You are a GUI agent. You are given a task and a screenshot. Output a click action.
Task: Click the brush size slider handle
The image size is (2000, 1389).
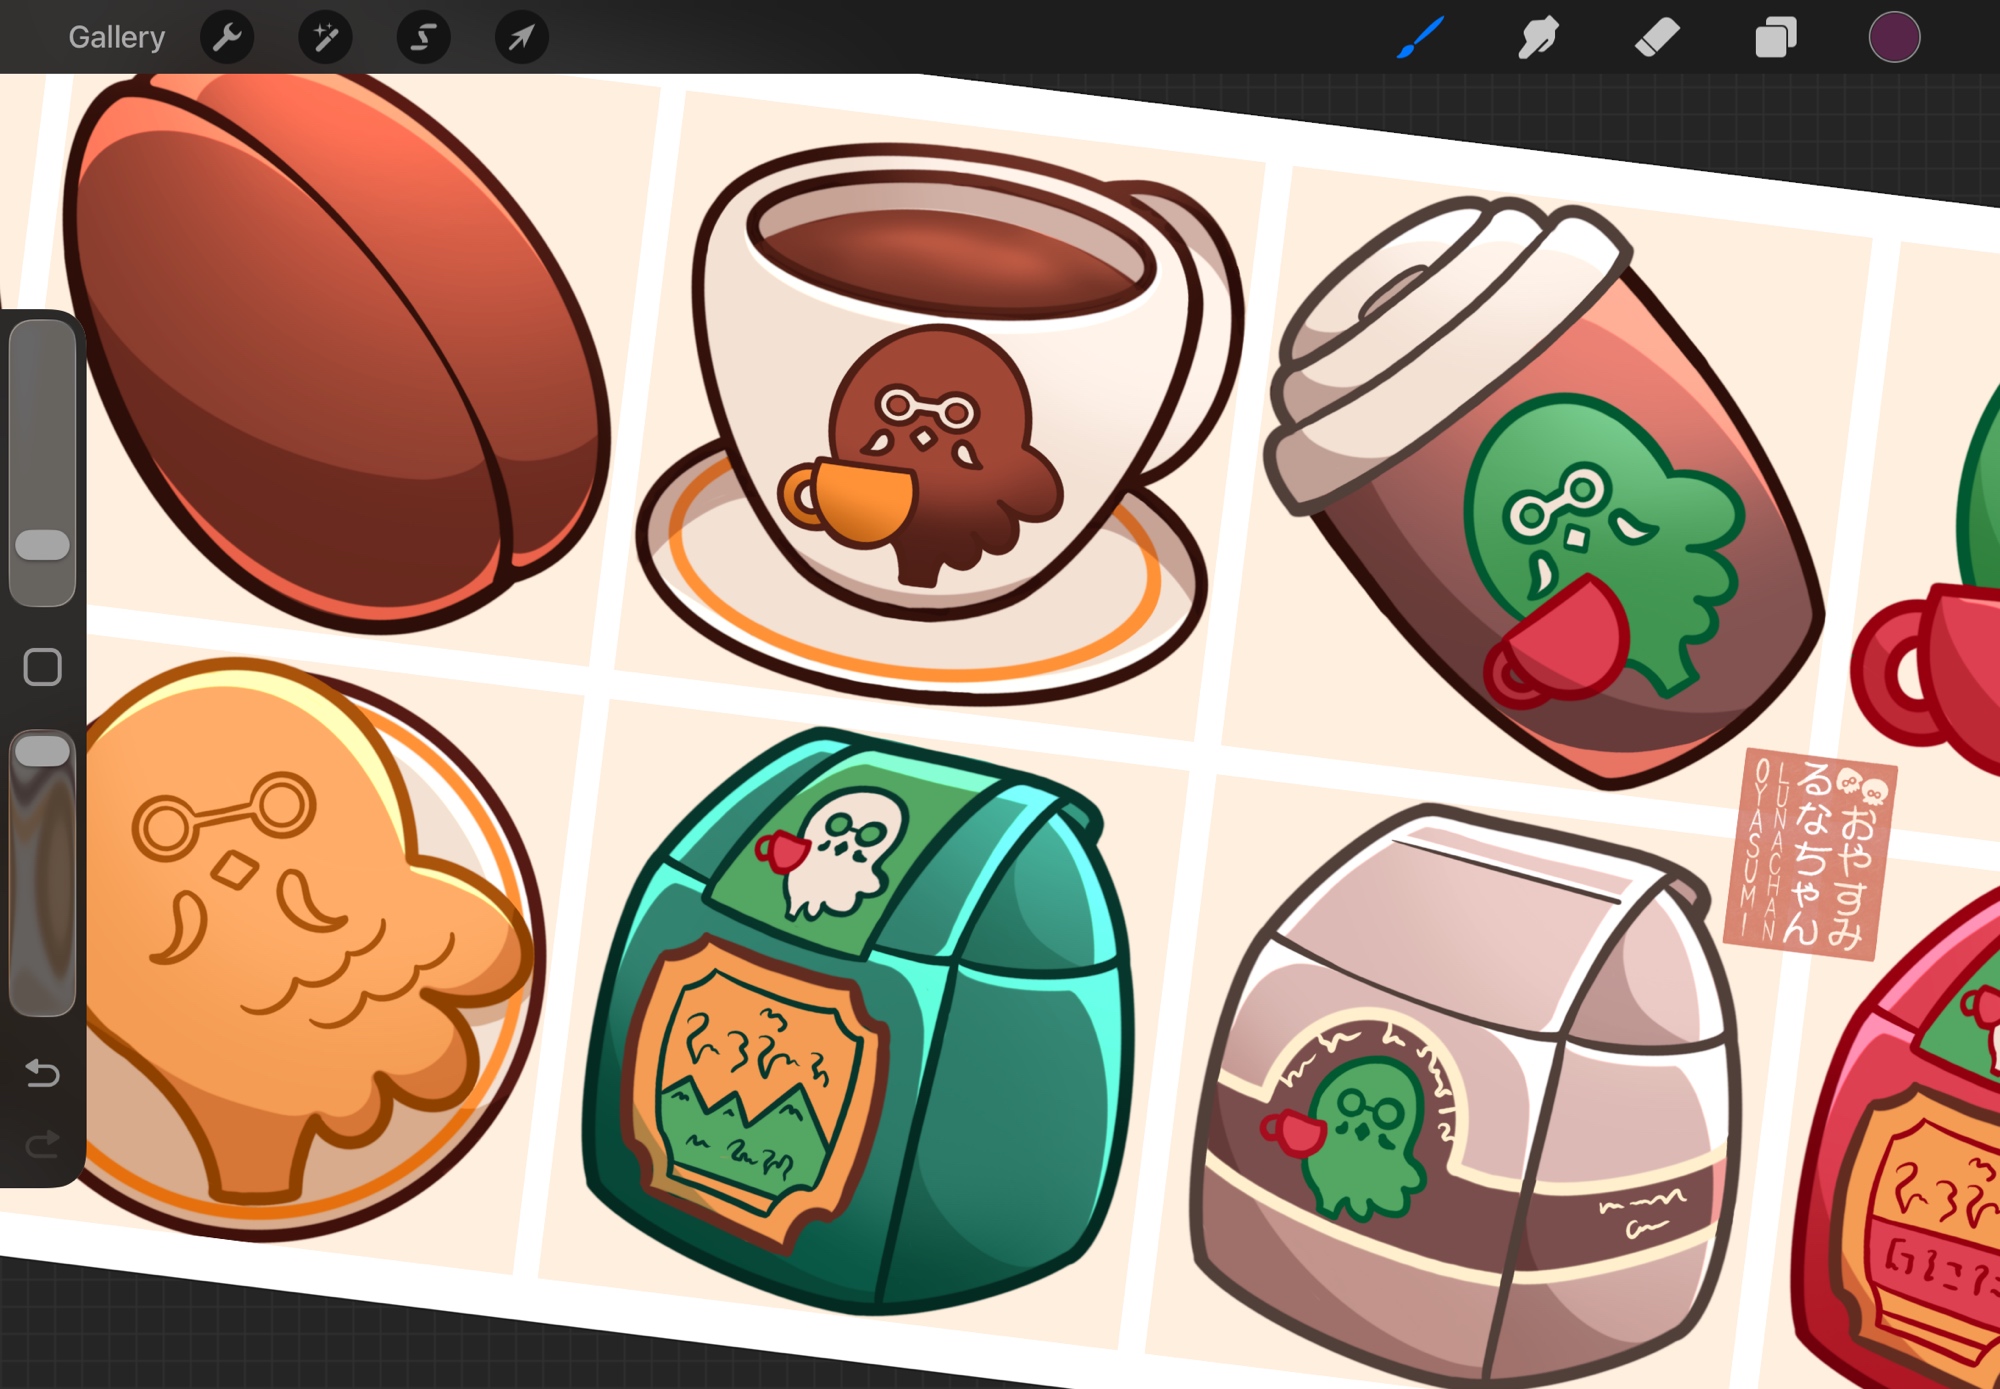[x=43, y=545]
